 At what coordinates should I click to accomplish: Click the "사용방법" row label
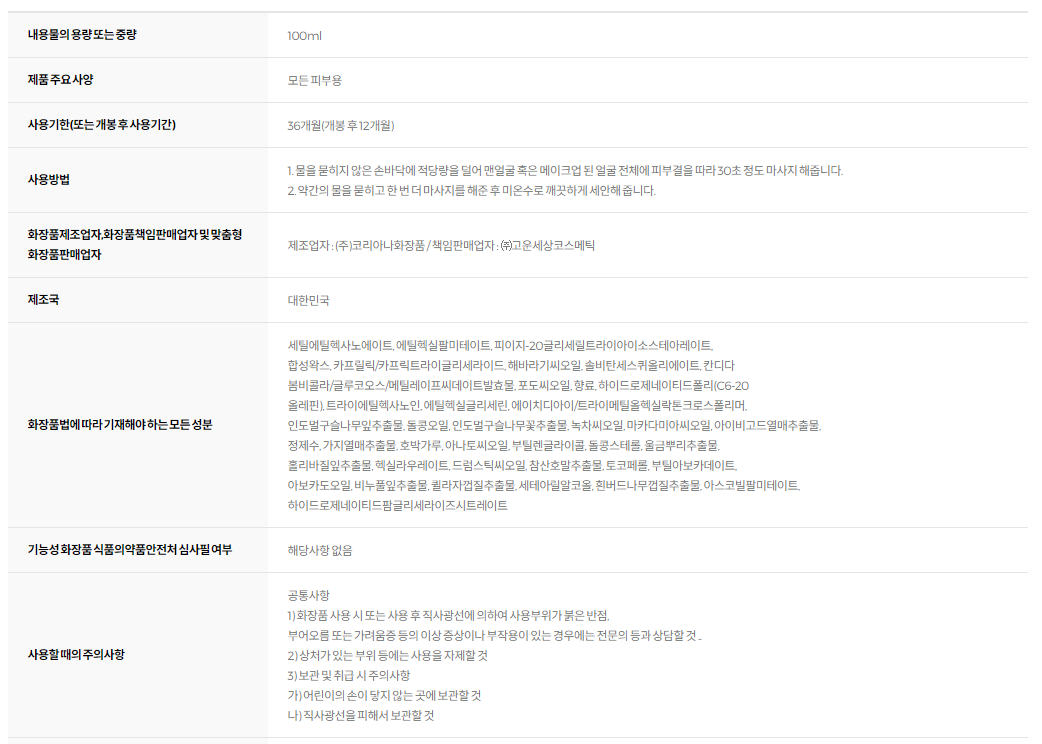pyautogui.click(x=49, y=180)
